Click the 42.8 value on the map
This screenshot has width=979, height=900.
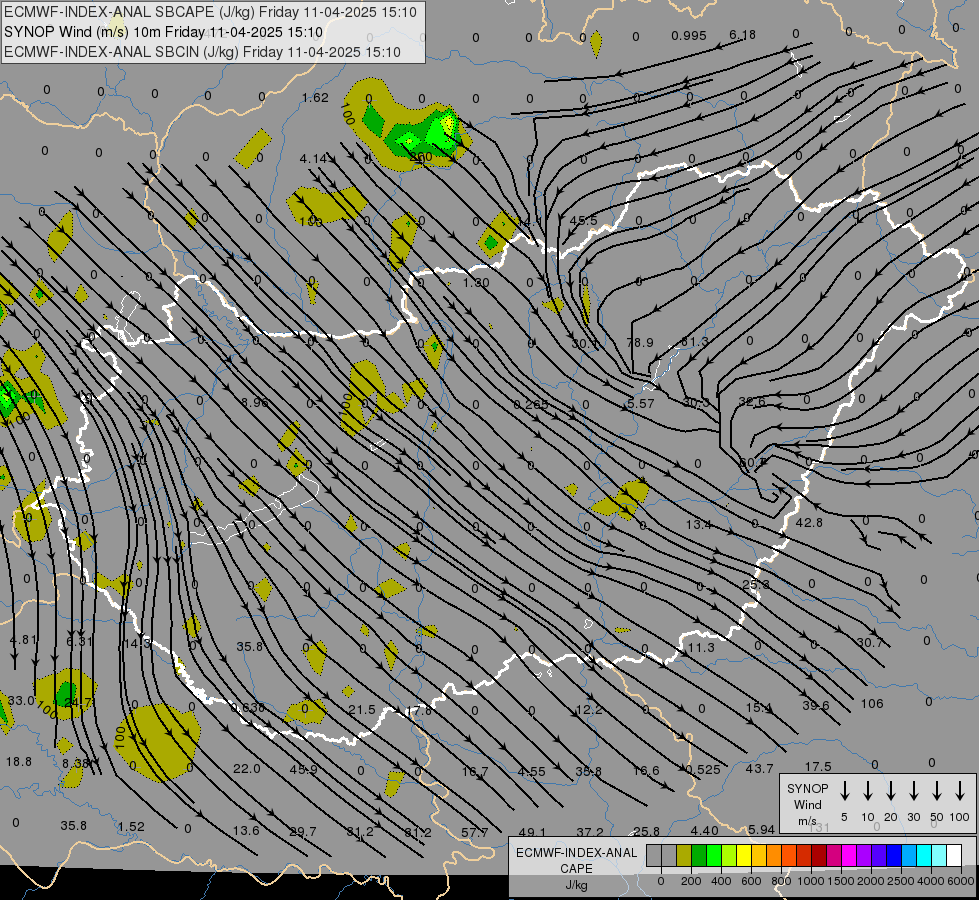pos(809,522)
